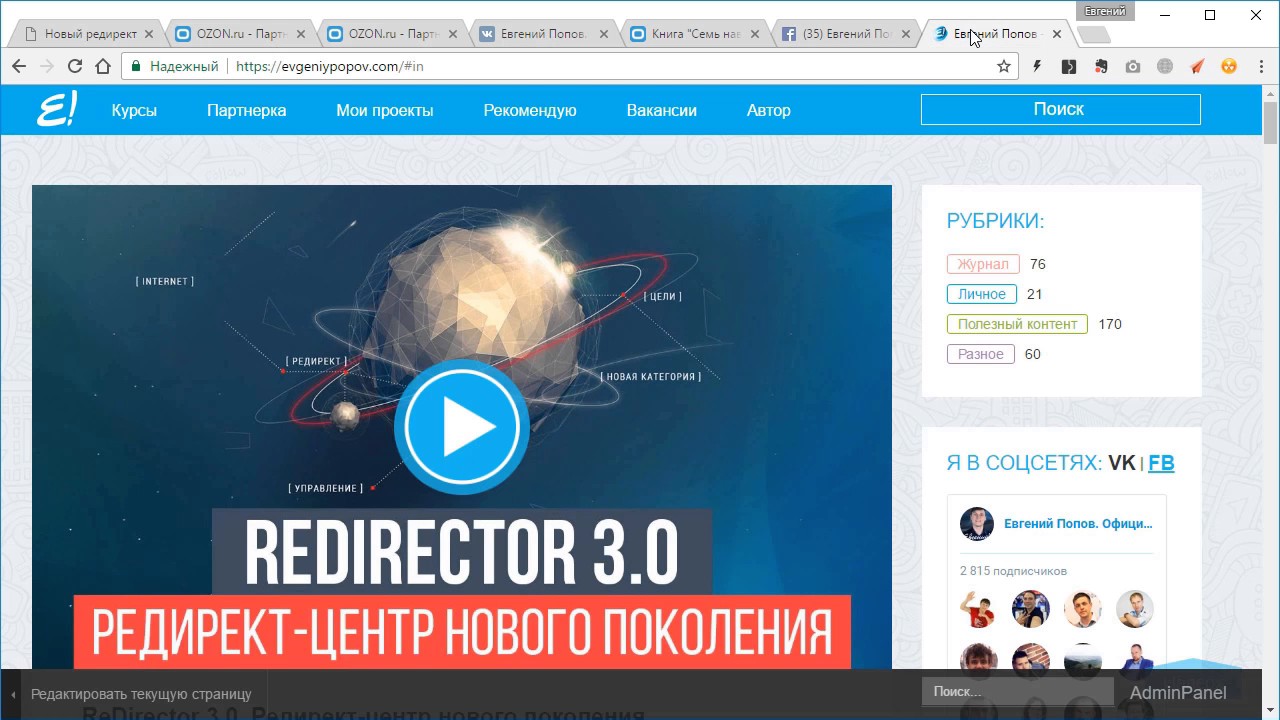
Task: Open the Партнерка menu item
Action: [246, 111]
